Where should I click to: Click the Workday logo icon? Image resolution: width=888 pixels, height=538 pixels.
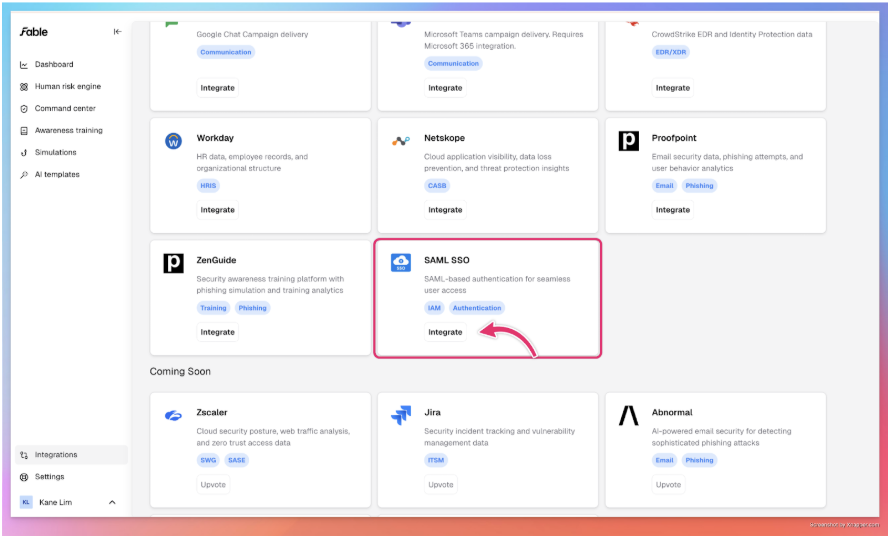tap(173, 140)
